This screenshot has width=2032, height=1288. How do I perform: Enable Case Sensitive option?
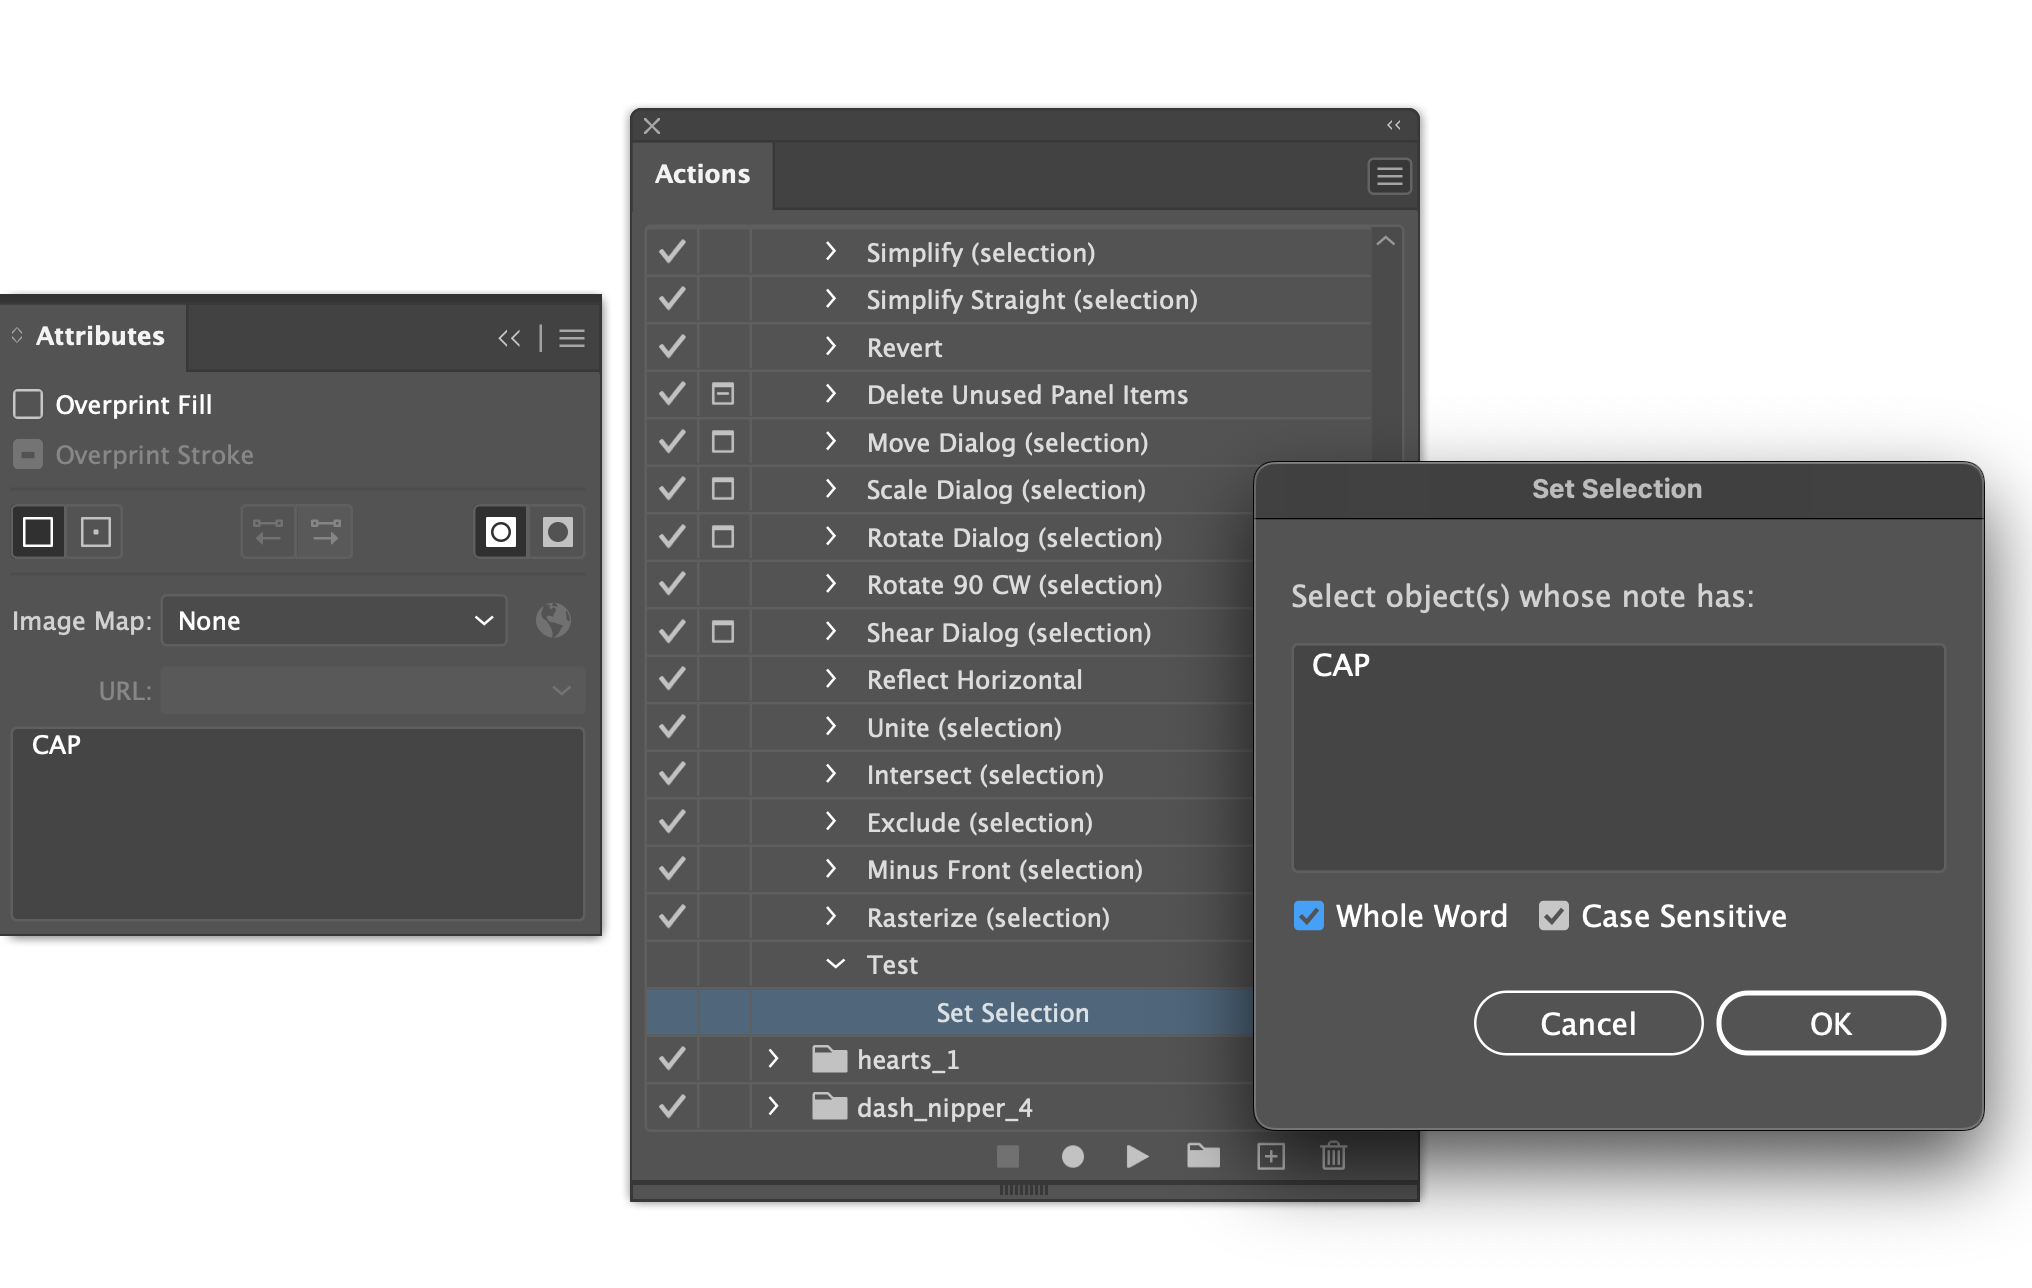1558,915
